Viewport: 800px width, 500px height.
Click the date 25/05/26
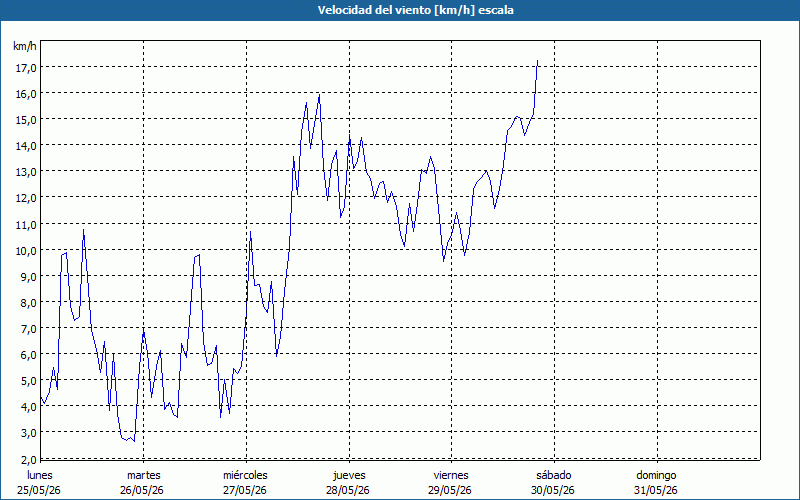pos(39,490)
